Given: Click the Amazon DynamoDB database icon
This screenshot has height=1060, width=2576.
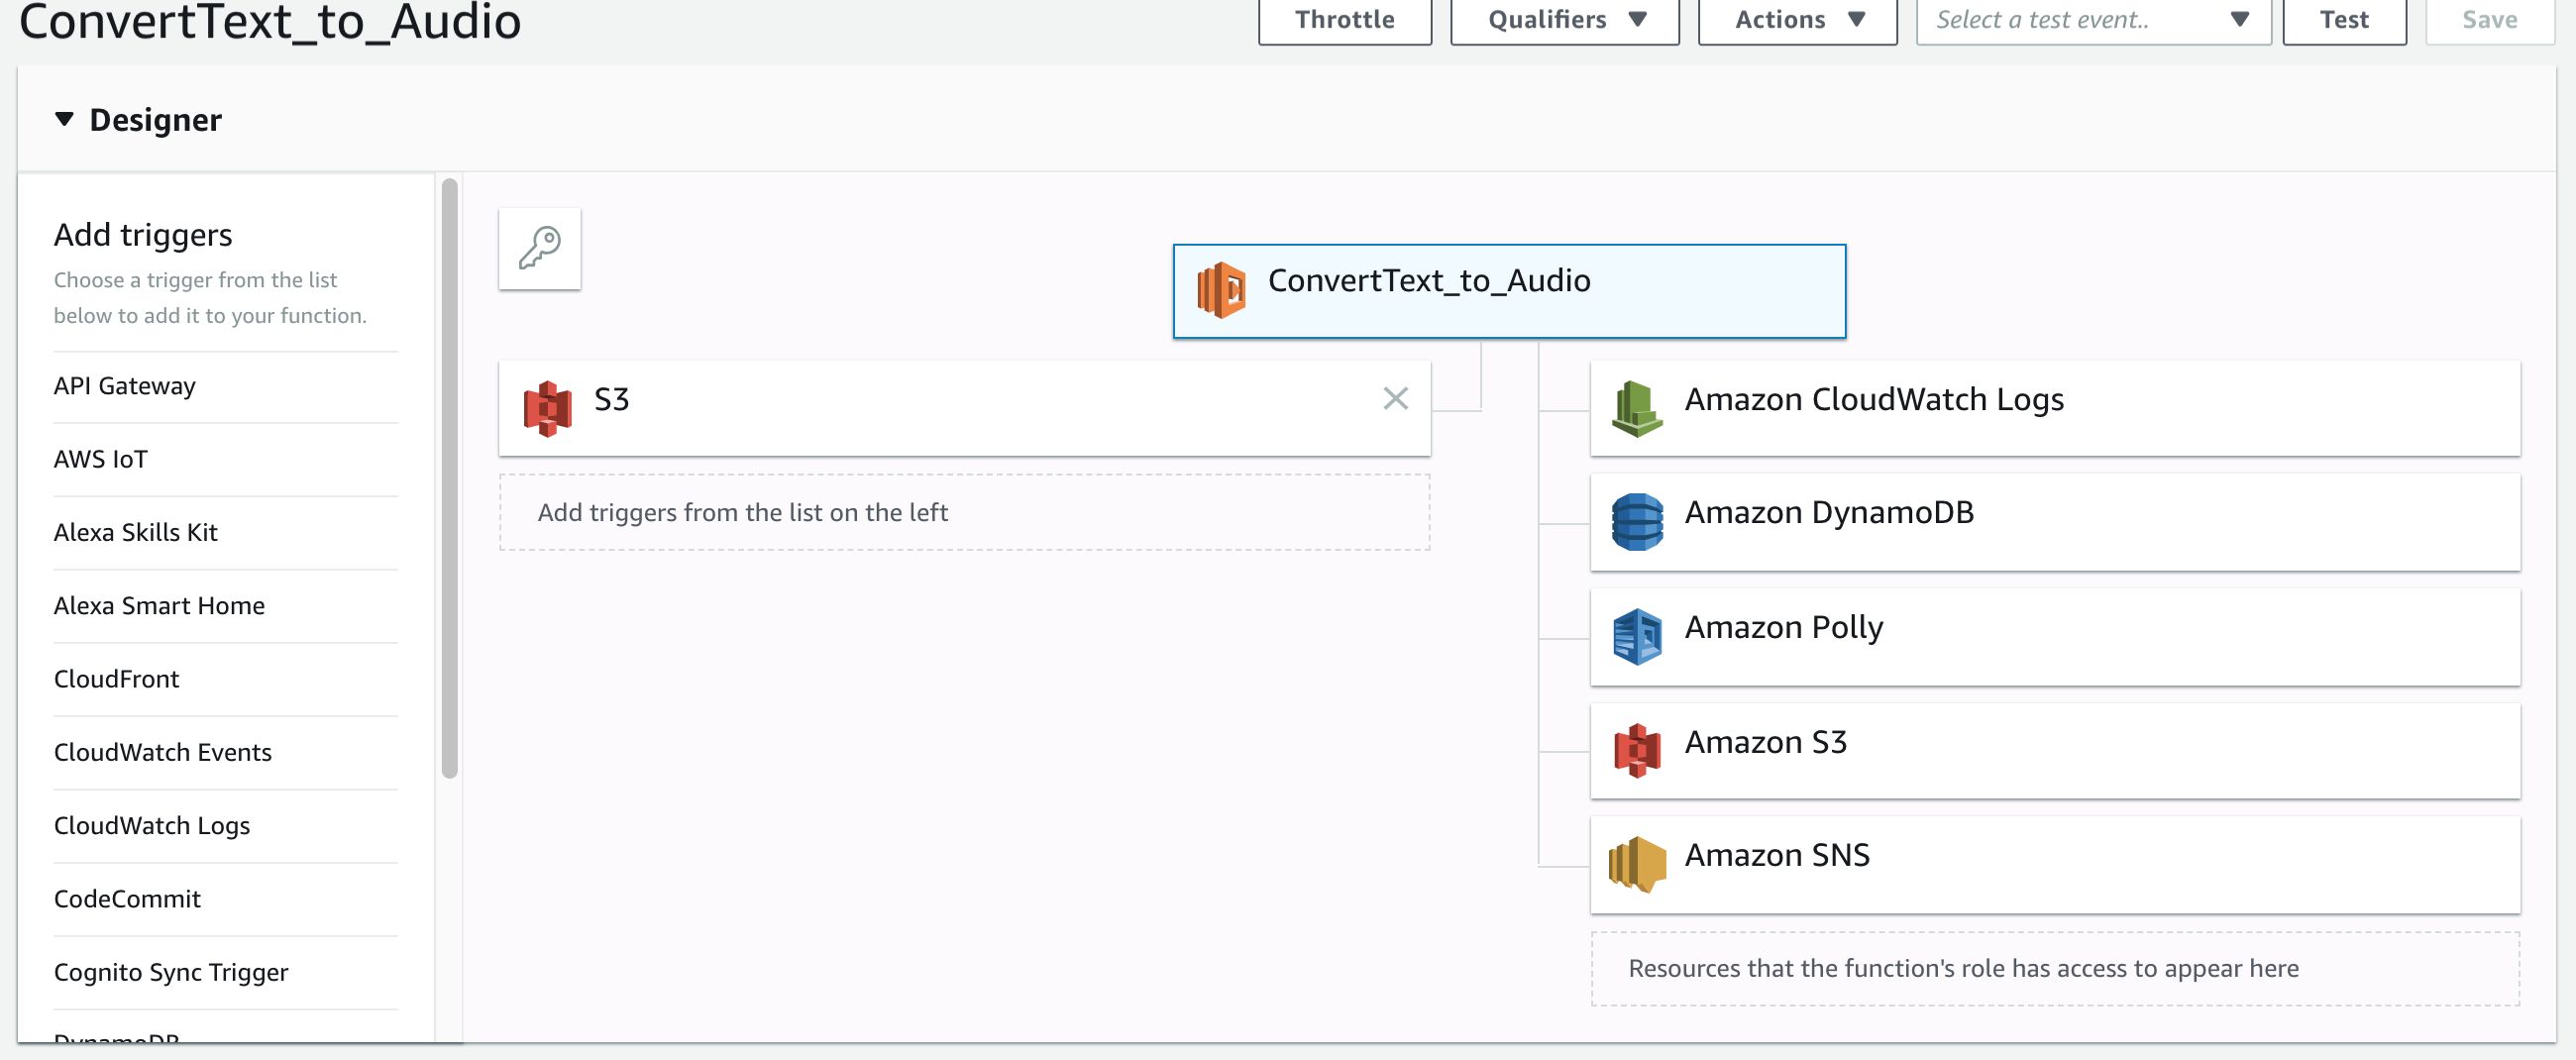Looking at the screenshot, I should 1636,521.
